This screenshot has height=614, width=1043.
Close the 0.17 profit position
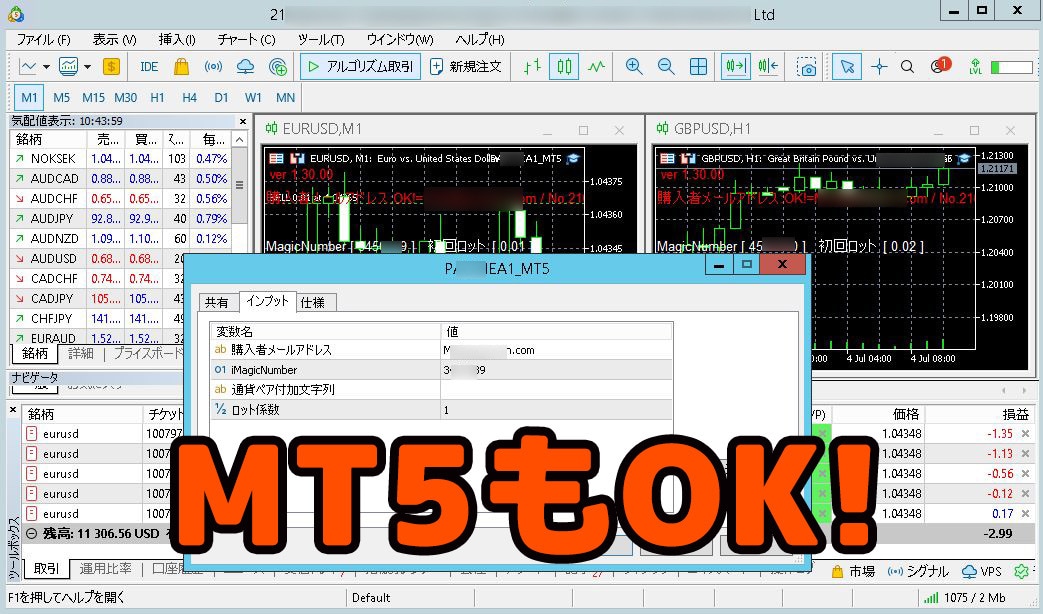[x=1025, y=514]
